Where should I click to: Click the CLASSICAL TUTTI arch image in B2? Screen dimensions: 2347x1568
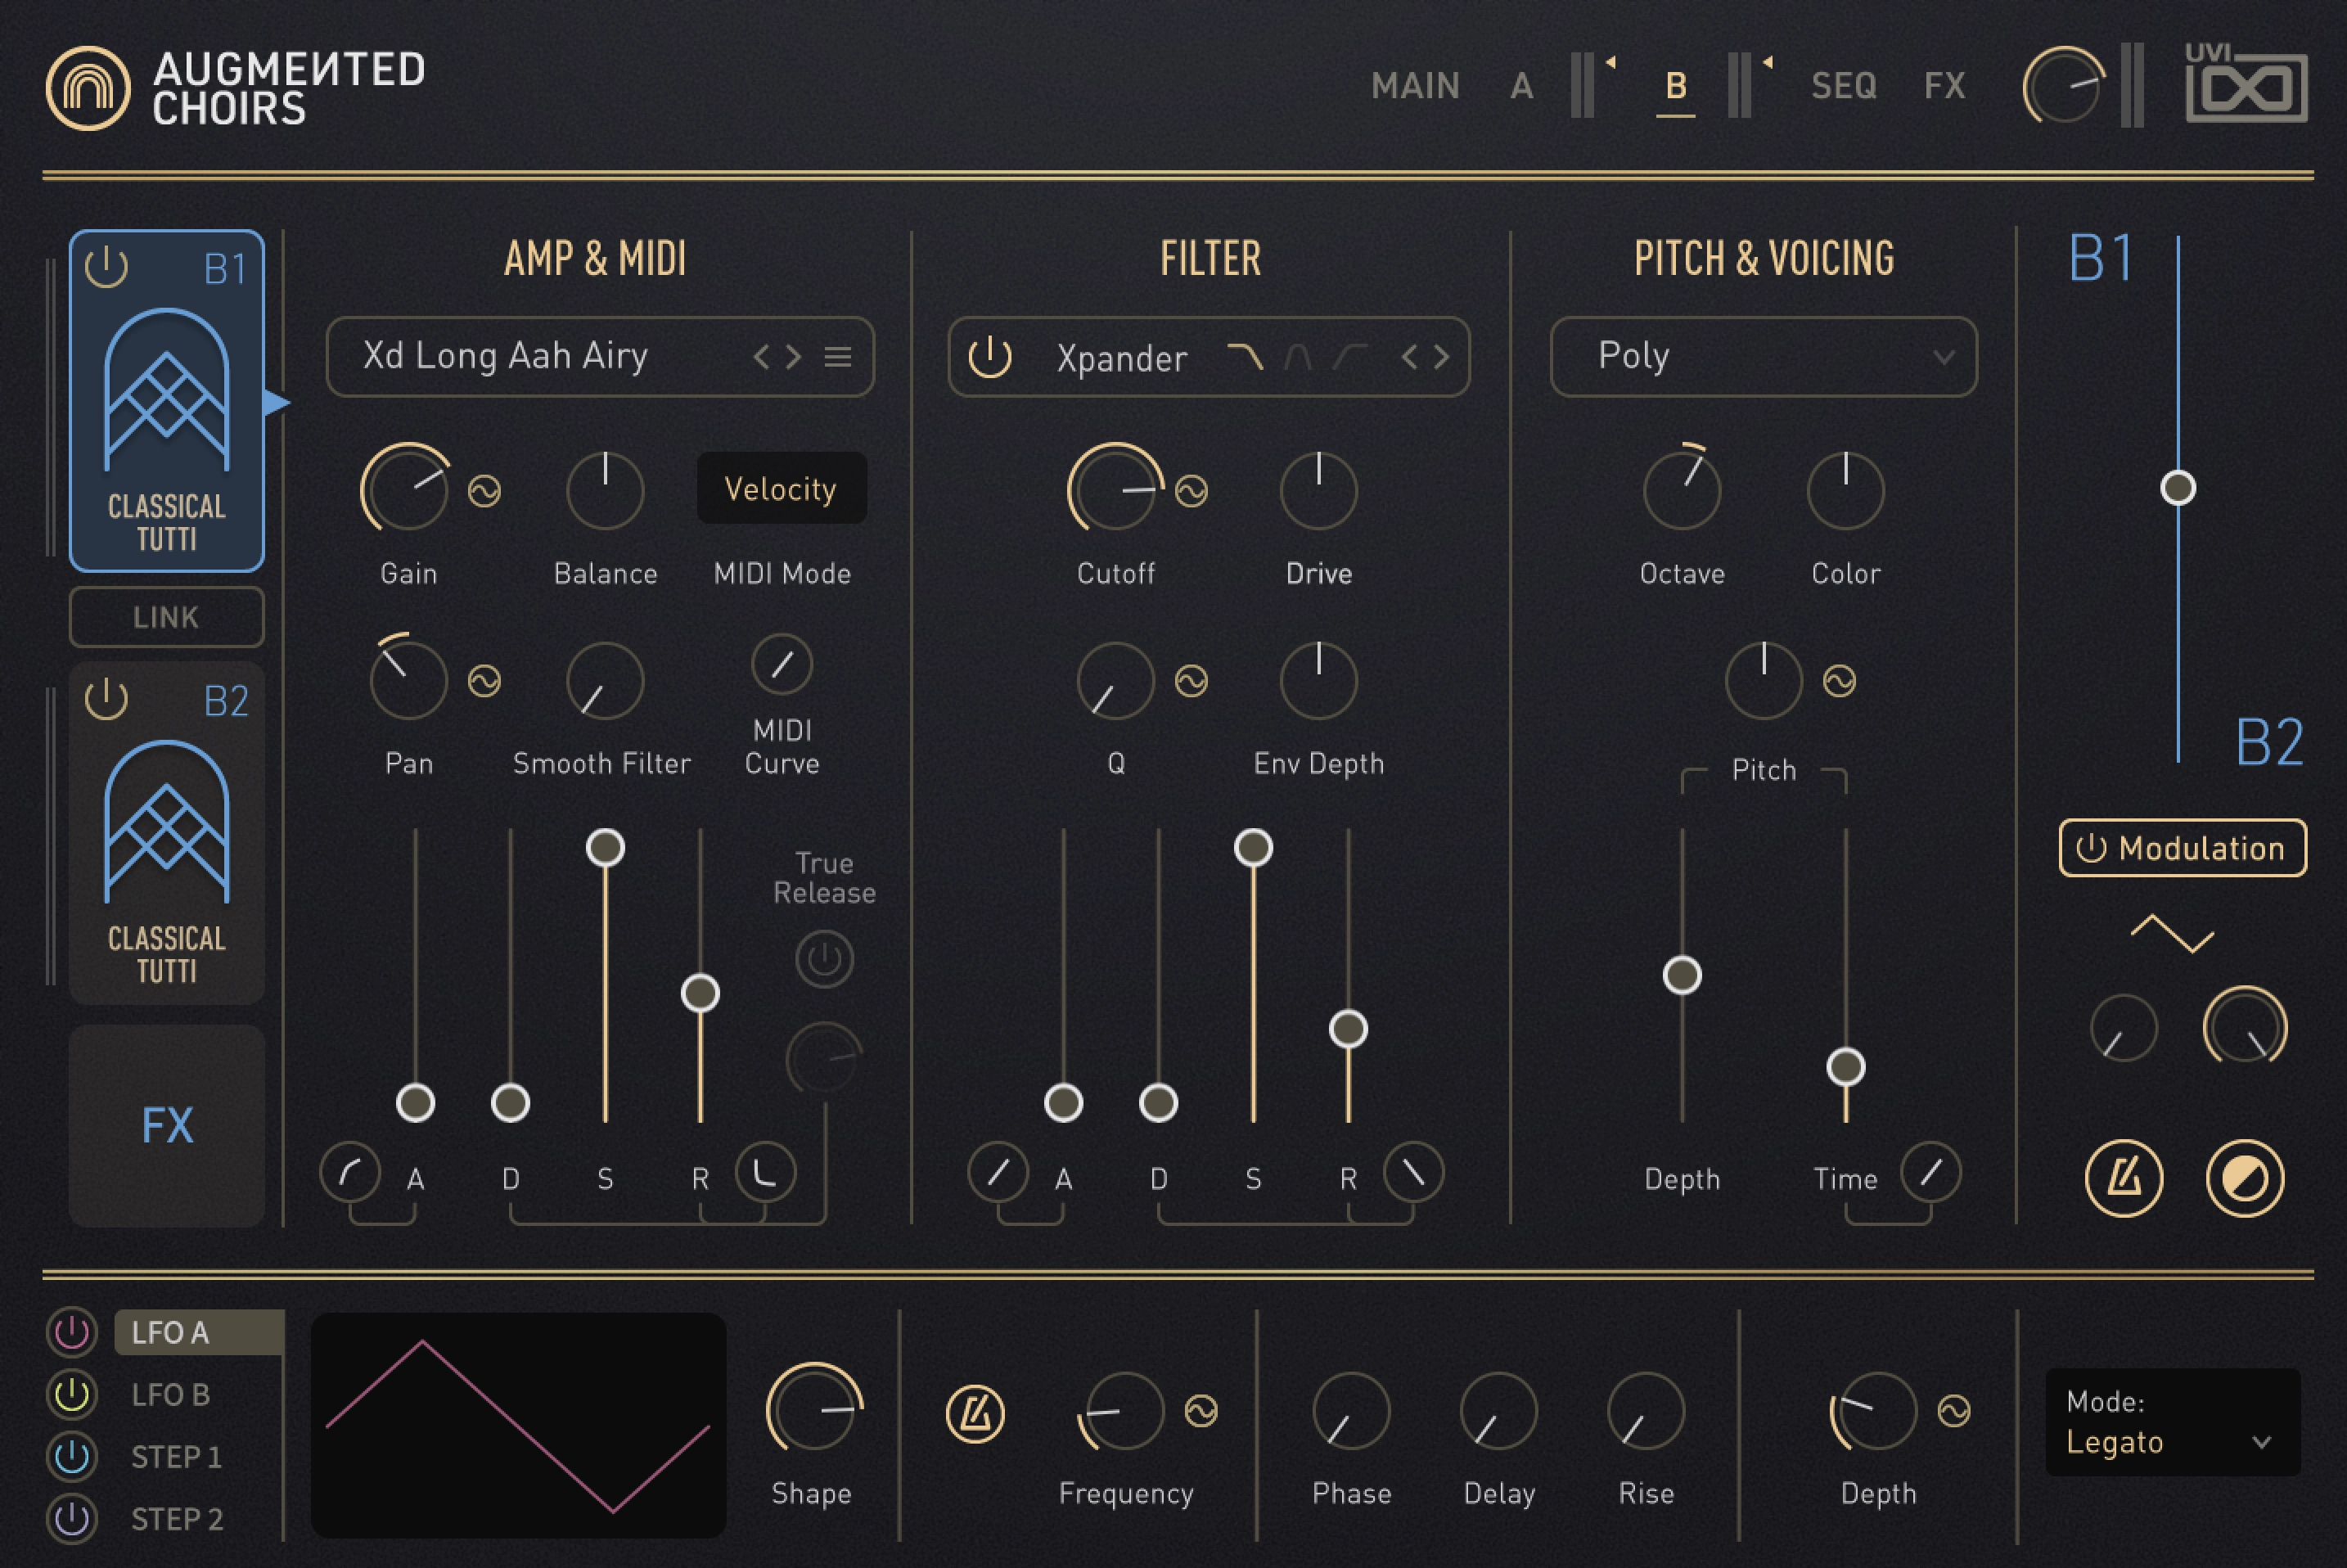pos(167,822)
